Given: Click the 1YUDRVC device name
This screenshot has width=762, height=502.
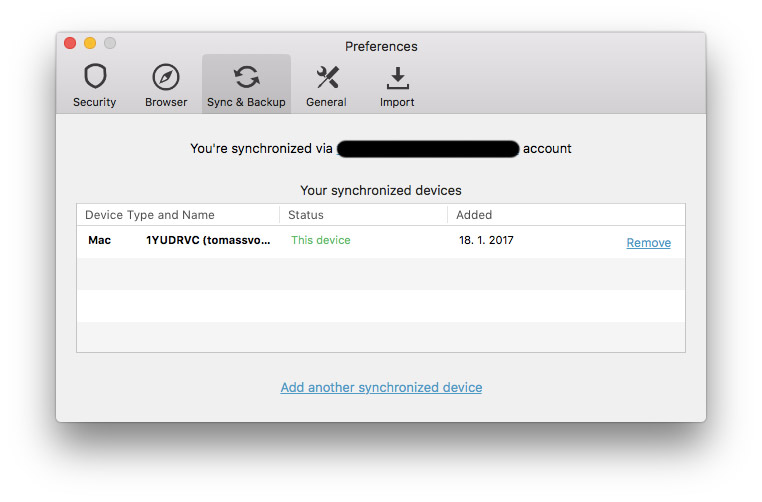Looking at the screenshot, I should point(207,241).
